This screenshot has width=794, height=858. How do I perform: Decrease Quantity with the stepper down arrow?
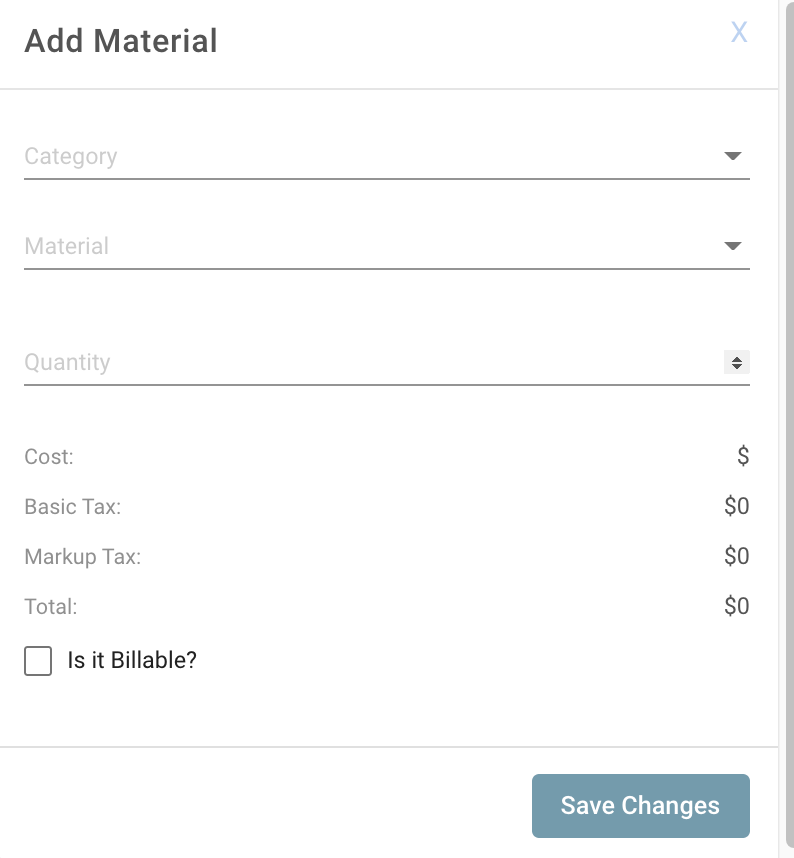[x=737, y=367]
